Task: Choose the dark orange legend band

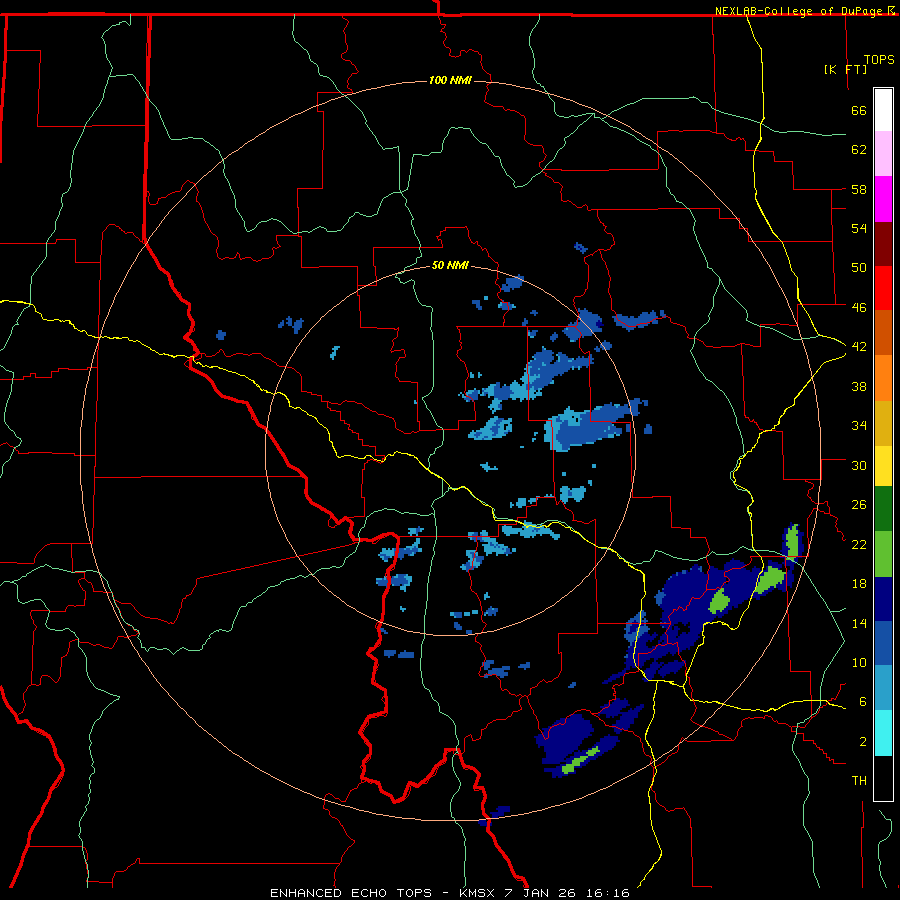Action: [883, 332]
